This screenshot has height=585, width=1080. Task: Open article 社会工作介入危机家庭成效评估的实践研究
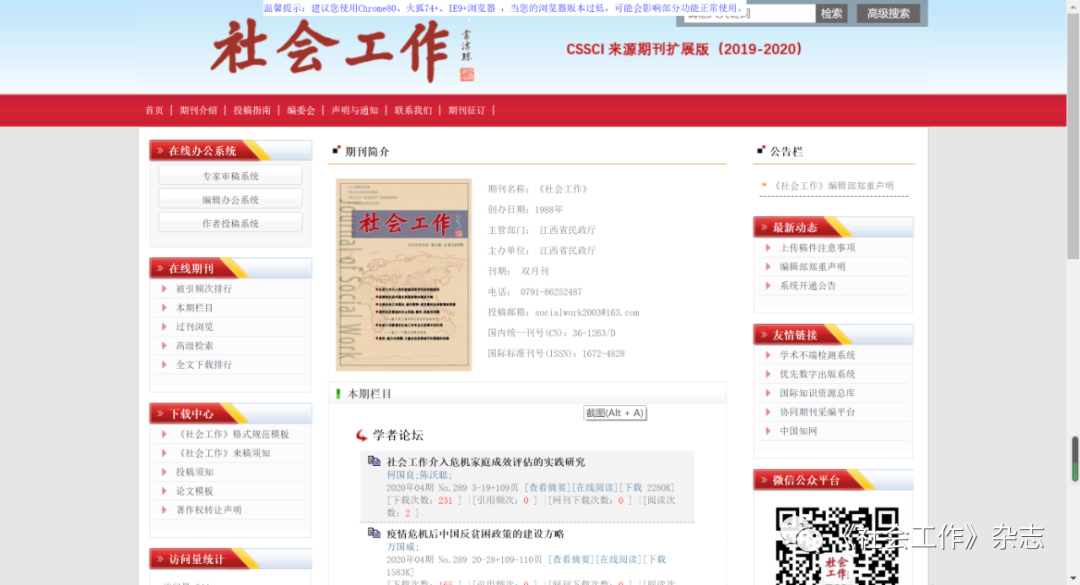[486, 462]
